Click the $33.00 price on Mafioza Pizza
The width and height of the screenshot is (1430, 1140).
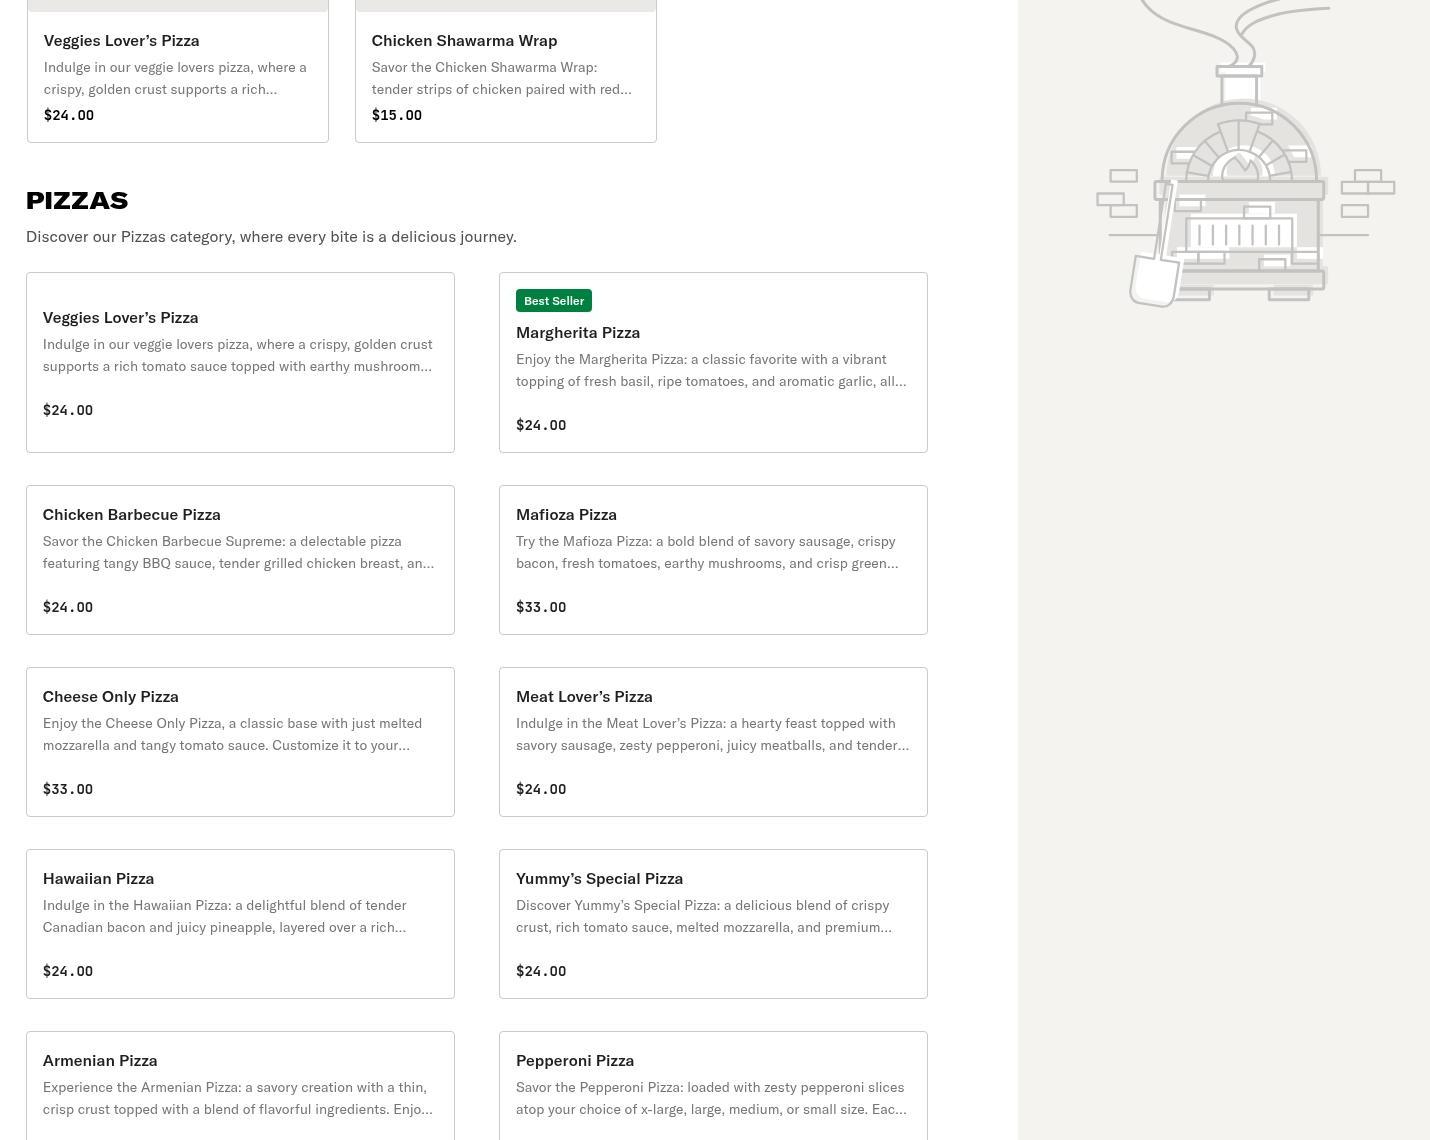pos(541,607)
